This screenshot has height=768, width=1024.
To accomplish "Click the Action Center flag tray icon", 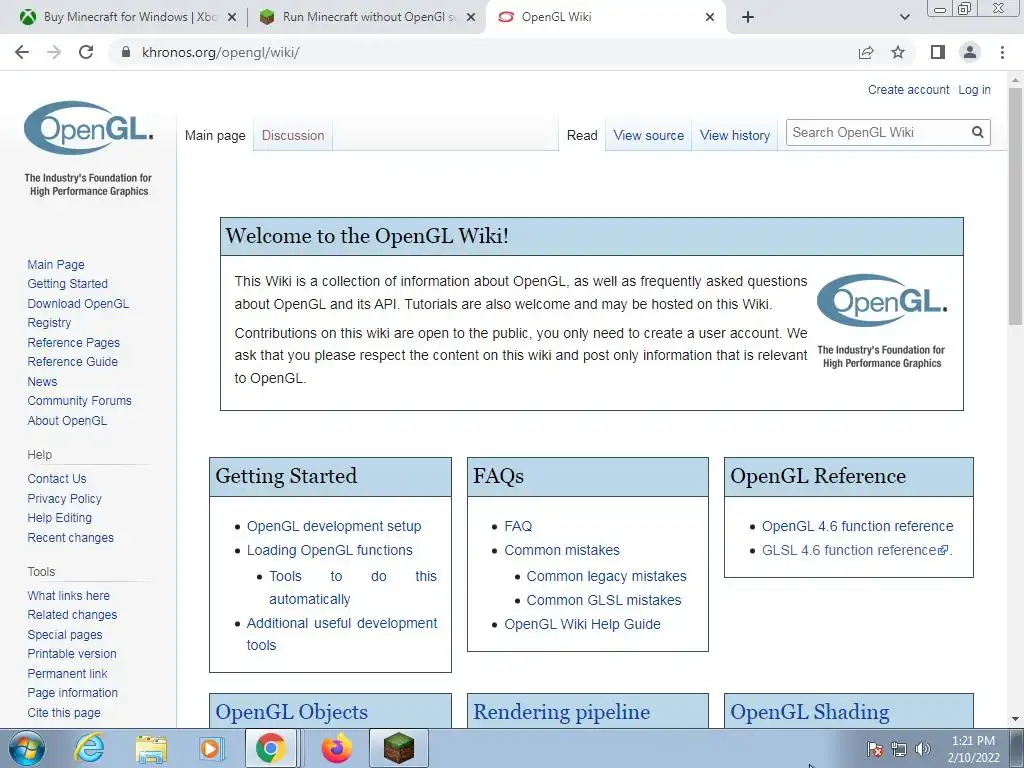I will pyautogui.click(x=874, y=749).
